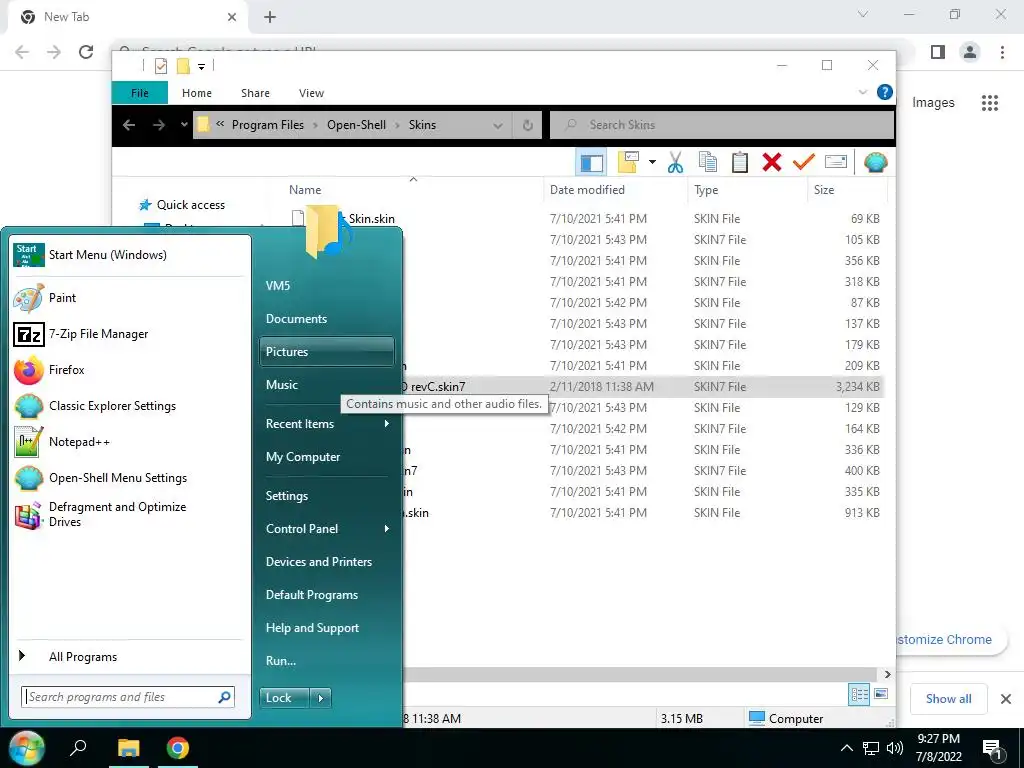
Task: Click the Lock button
Action: (x=285, y=698)
